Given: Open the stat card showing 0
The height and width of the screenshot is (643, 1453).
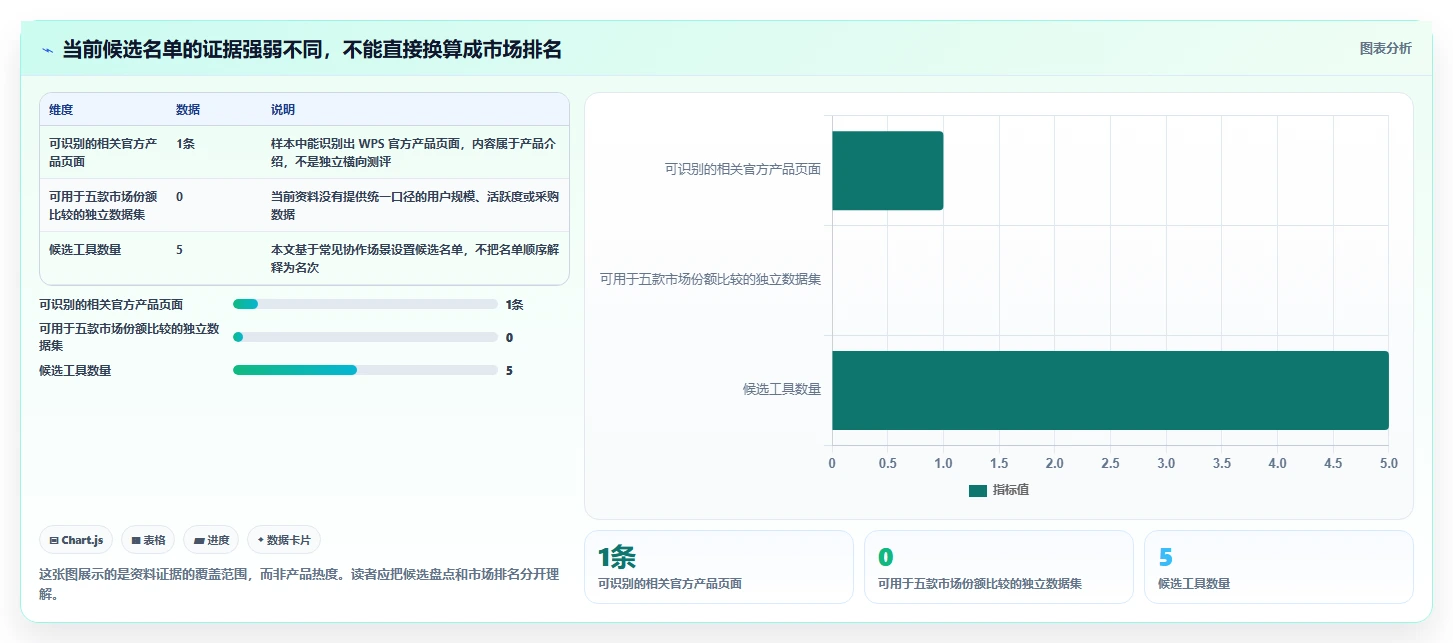Looking at the screenshot, I should click(998, 567).
